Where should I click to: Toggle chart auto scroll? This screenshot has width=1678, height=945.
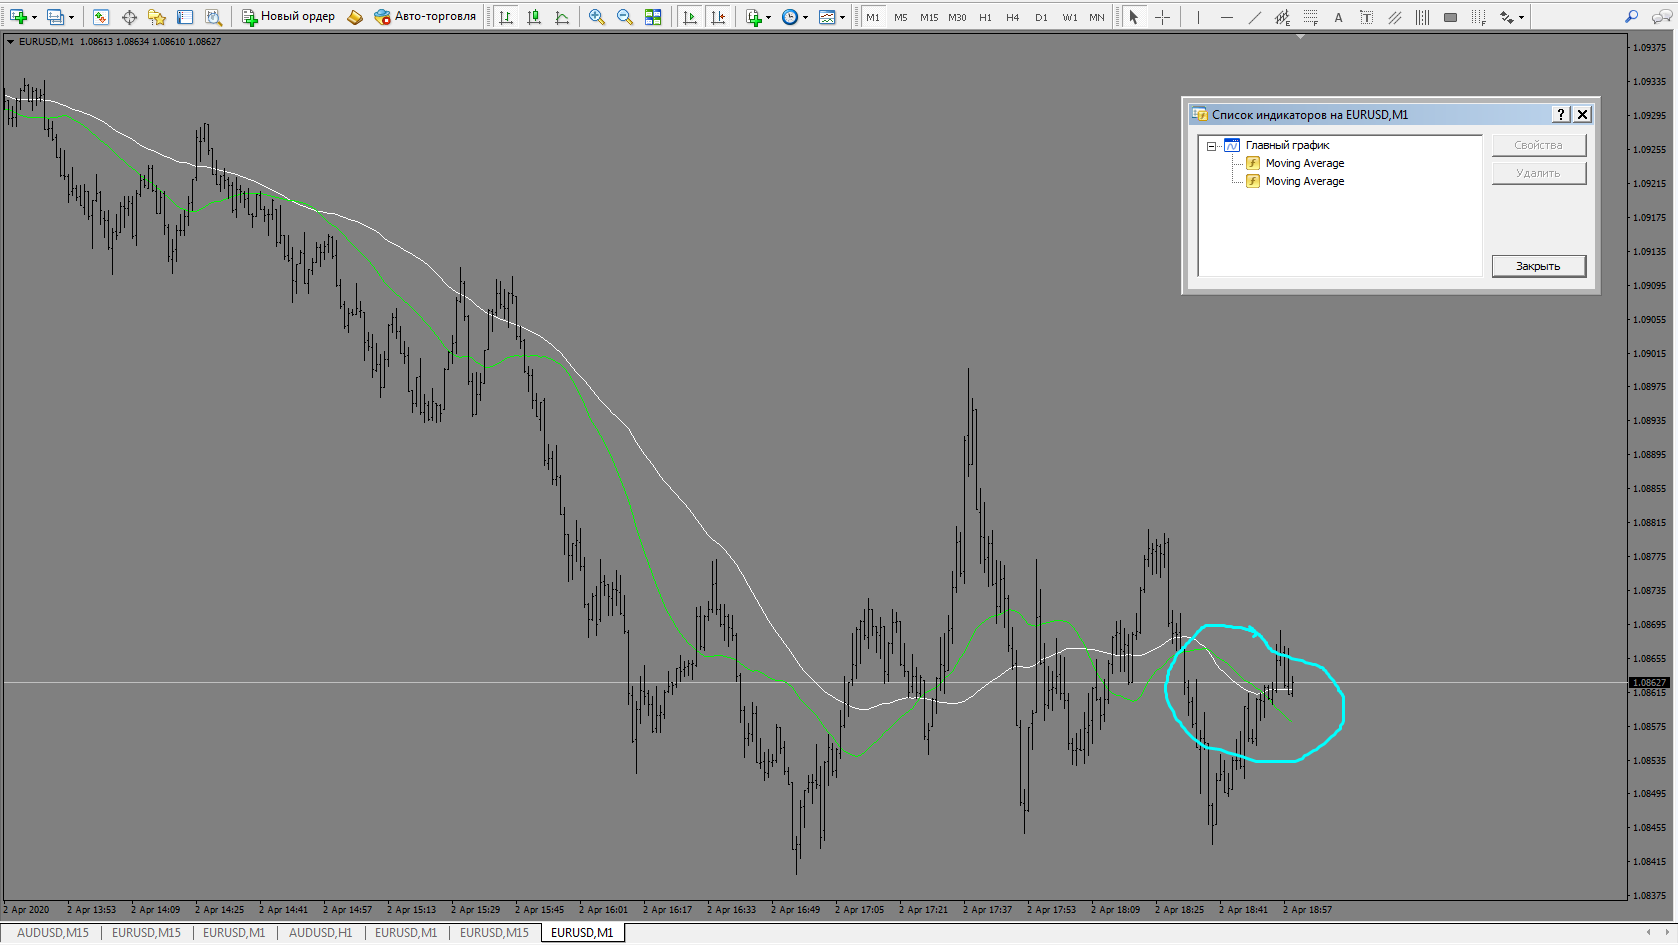[x=690, y=17]
